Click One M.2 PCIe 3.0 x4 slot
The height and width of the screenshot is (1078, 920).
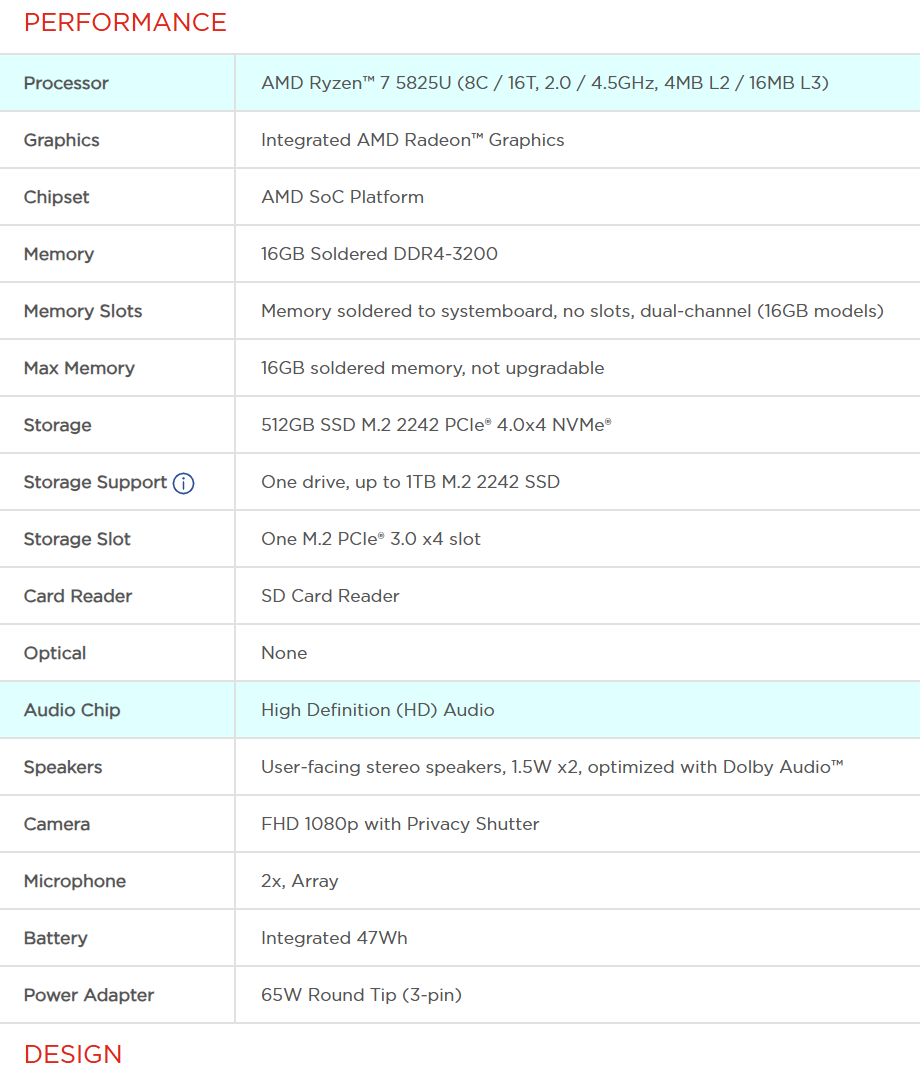click(371, 539)
